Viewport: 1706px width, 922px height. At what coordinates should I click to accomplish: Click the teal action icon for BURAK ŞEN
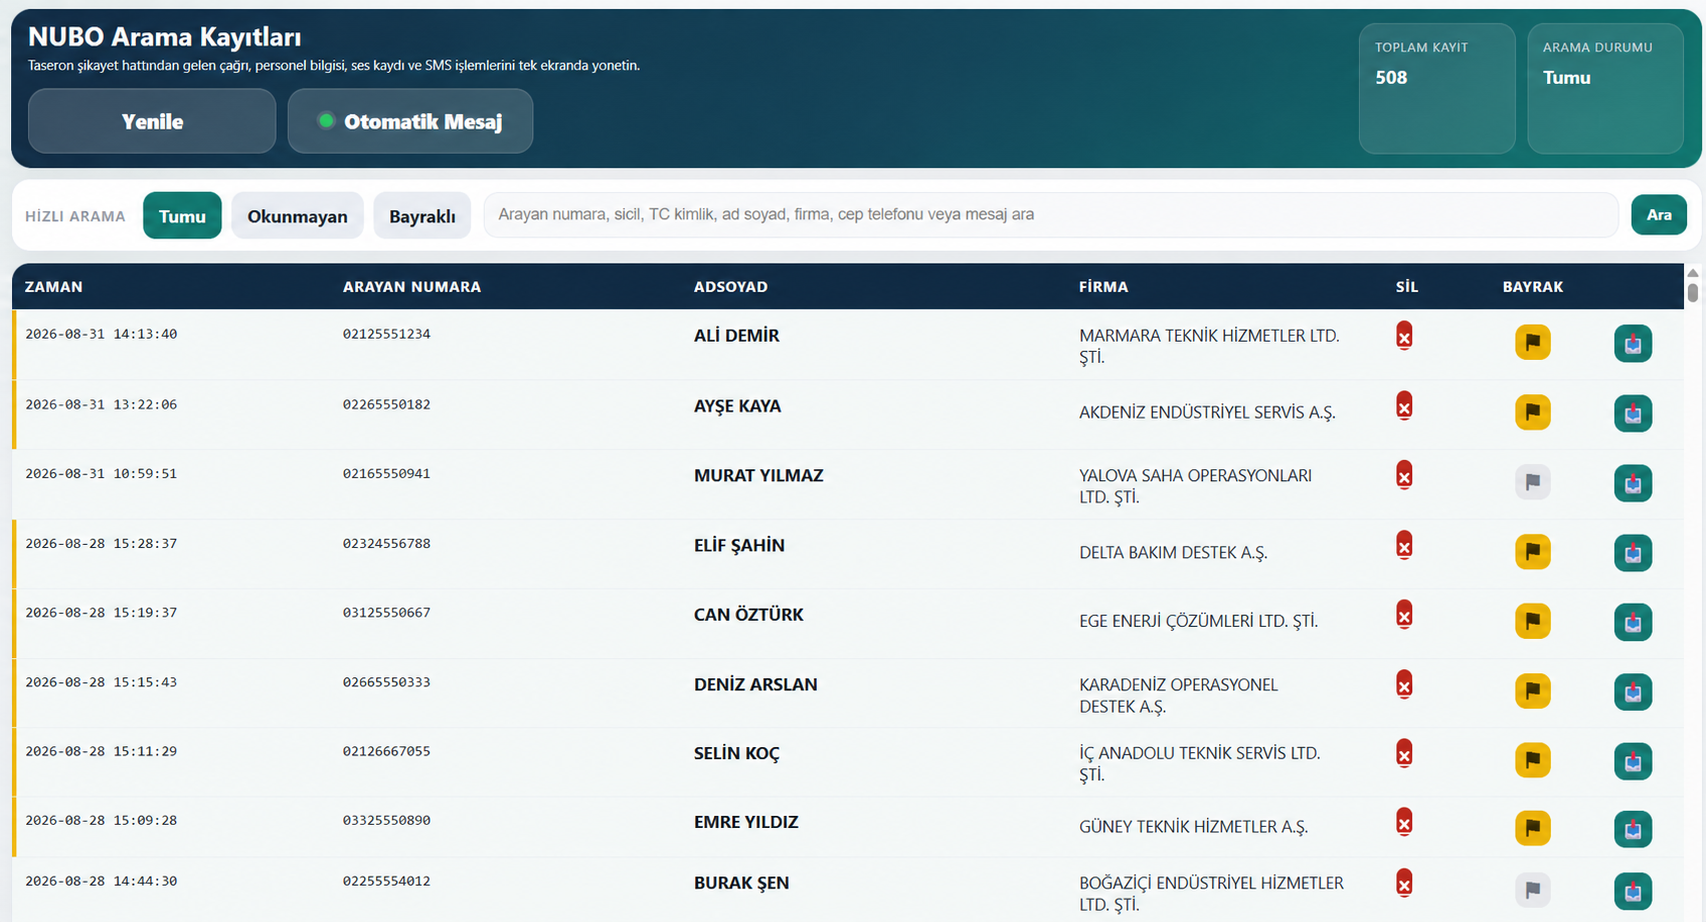1633,891
